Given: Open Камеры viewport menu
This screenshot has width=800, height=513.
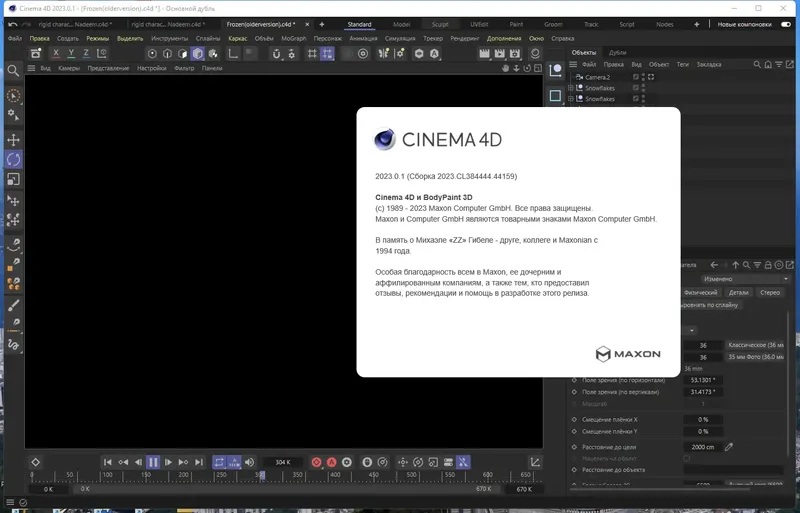Looking at the screenshot, I should click(x=69, y=68).
